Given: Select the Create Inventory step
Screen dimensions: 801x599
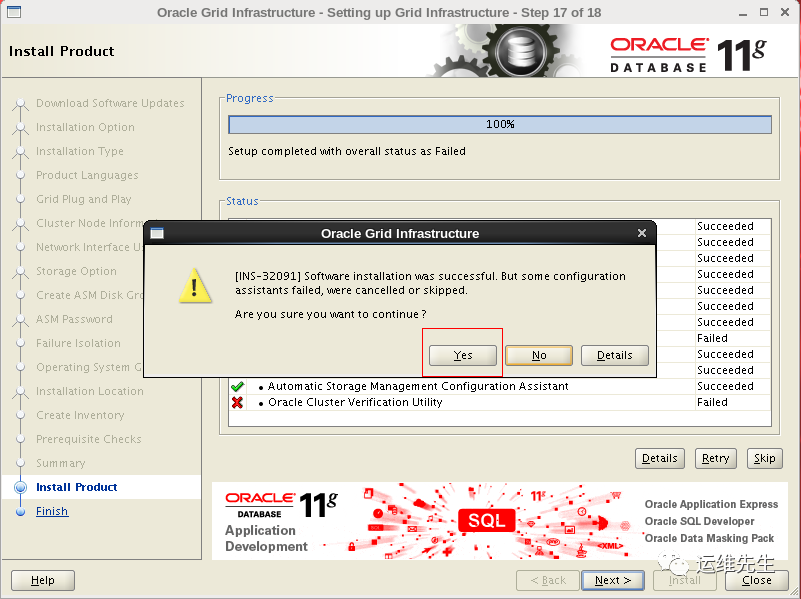Looking at the screenshot, I should [80, 415].
